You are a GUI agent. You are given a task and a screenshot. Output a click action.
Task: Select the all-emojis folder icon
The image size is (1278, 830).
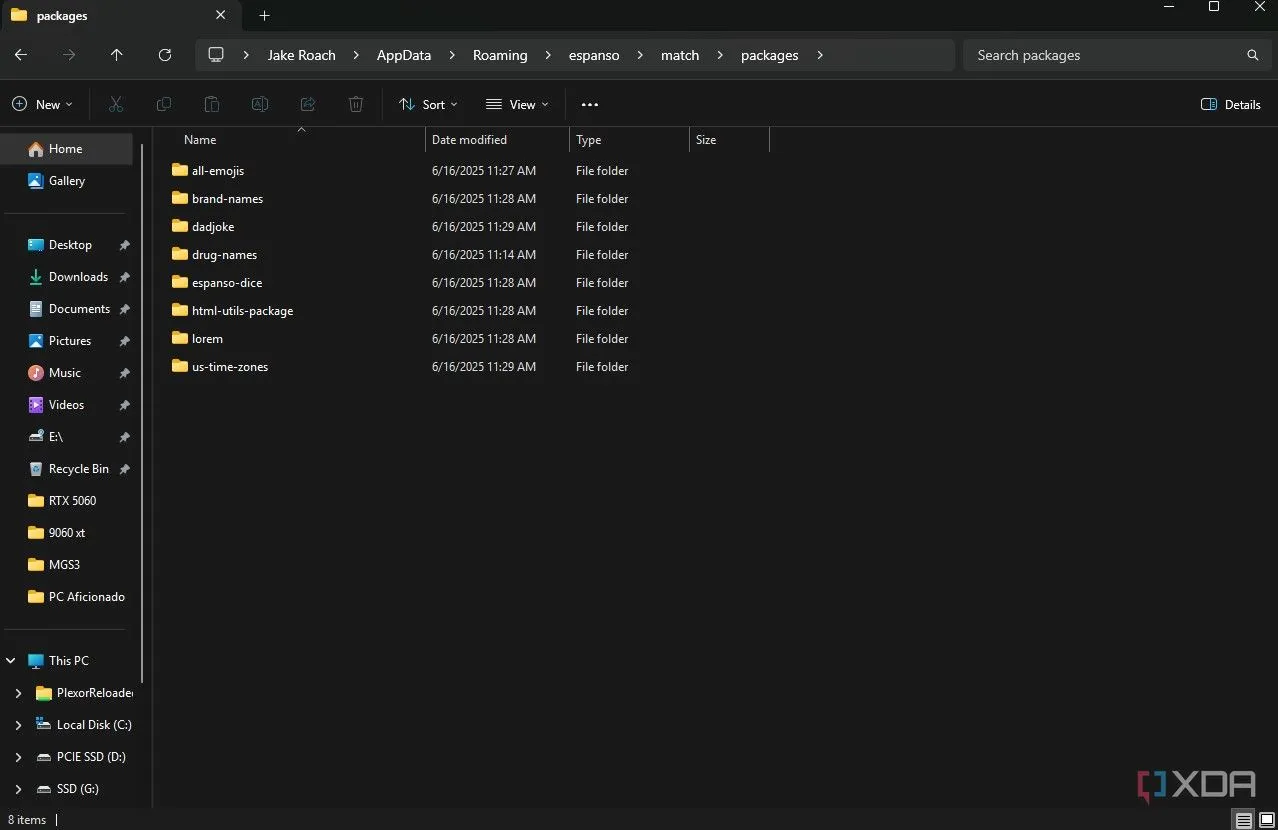pyautogui.click(x=180, y=170)
